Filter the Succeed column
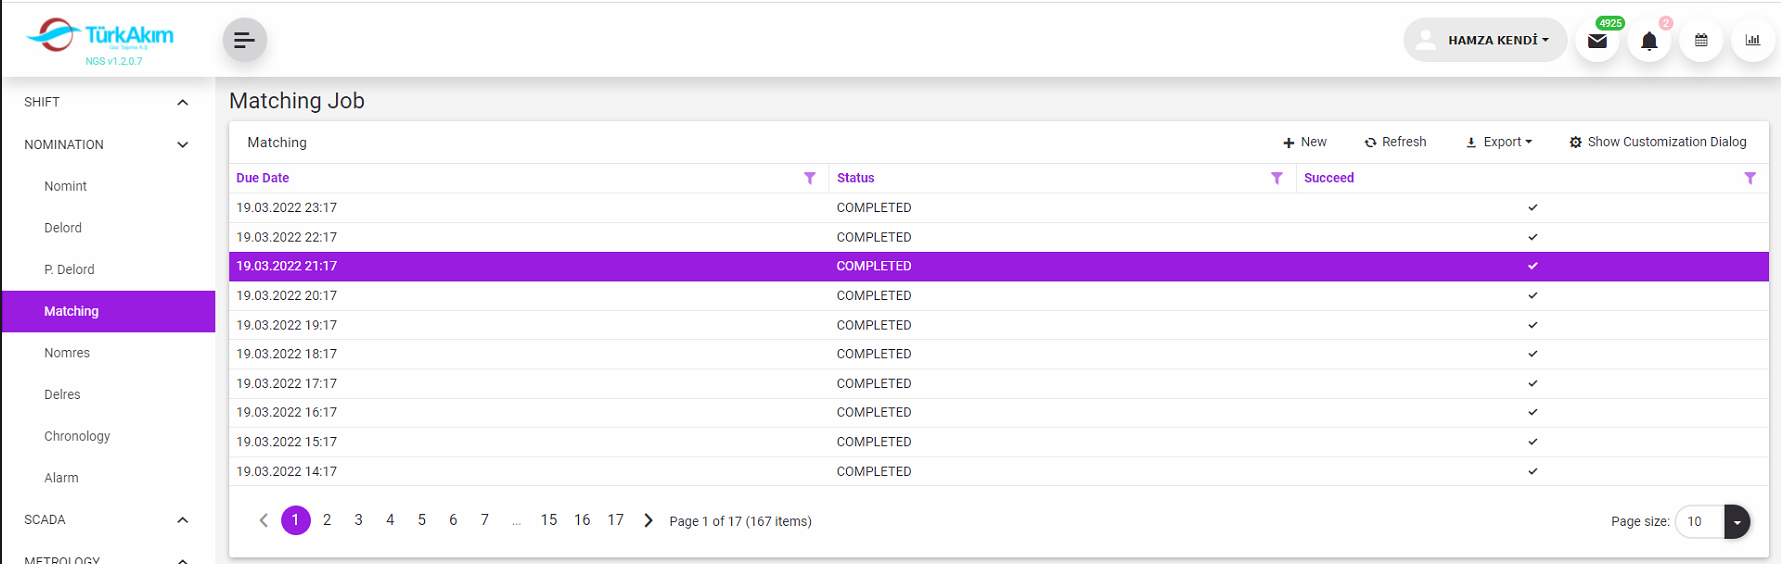1781x564 pixels. click(1750, 178)
